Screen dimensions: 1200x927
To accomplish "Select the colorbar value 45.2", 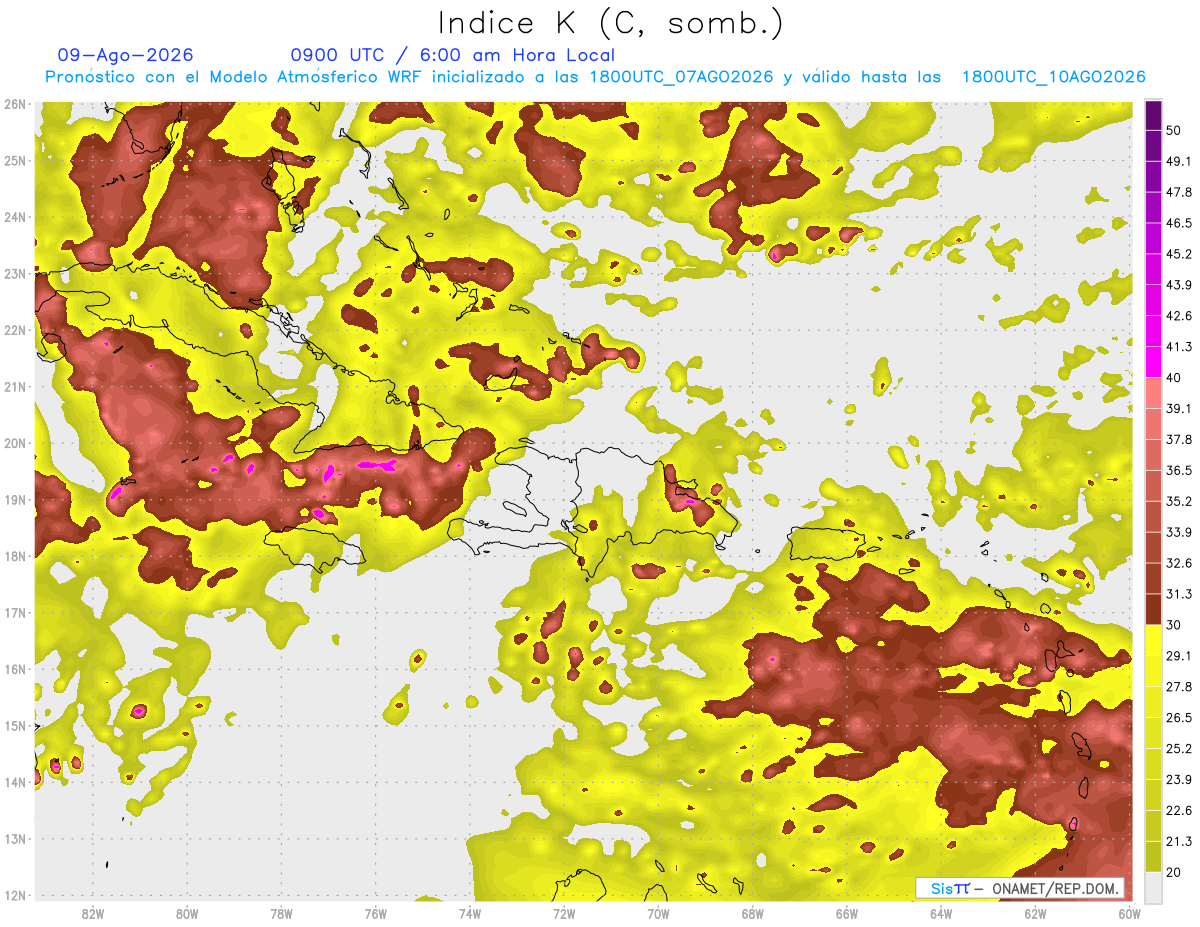I will coord(1179,254).
